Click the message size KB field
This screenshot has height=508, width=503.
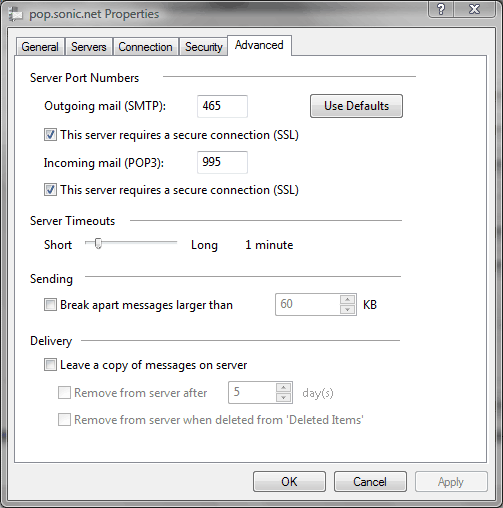307,304
